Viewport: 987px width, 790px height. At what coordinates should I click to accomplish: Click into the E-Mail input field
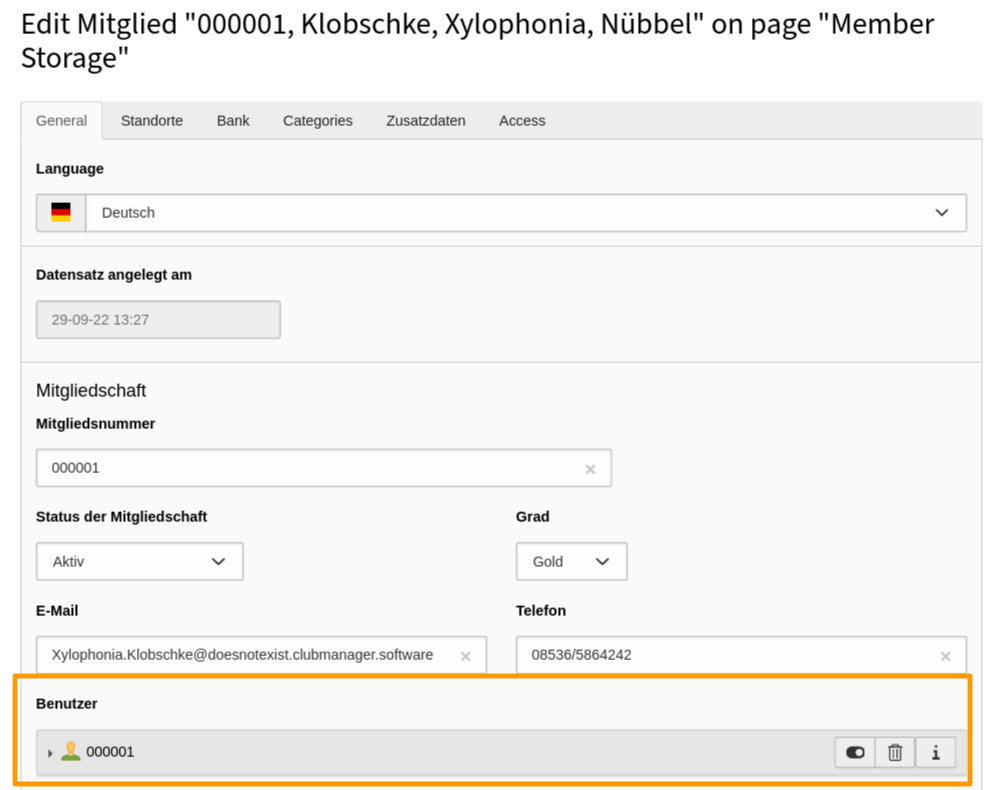tap(250, 655)
